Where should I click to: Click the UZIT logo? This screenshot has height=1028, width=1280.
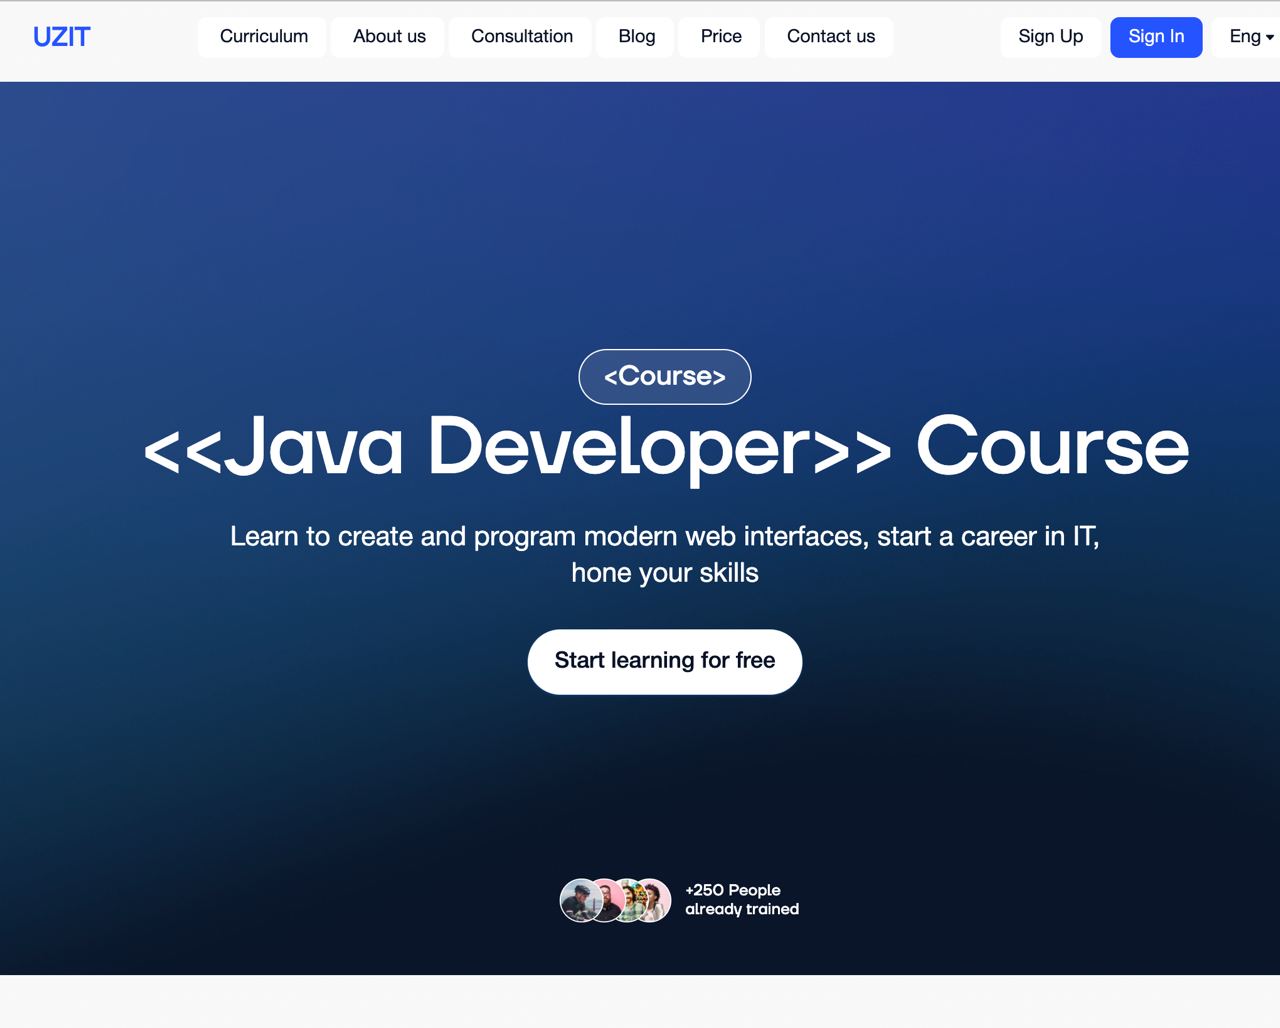(x=61, y=37)
